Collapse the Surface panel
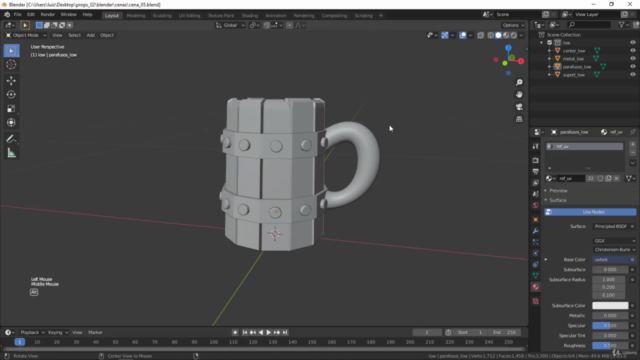The height and width of the screenshot is (360, 640). click(558, 200)
